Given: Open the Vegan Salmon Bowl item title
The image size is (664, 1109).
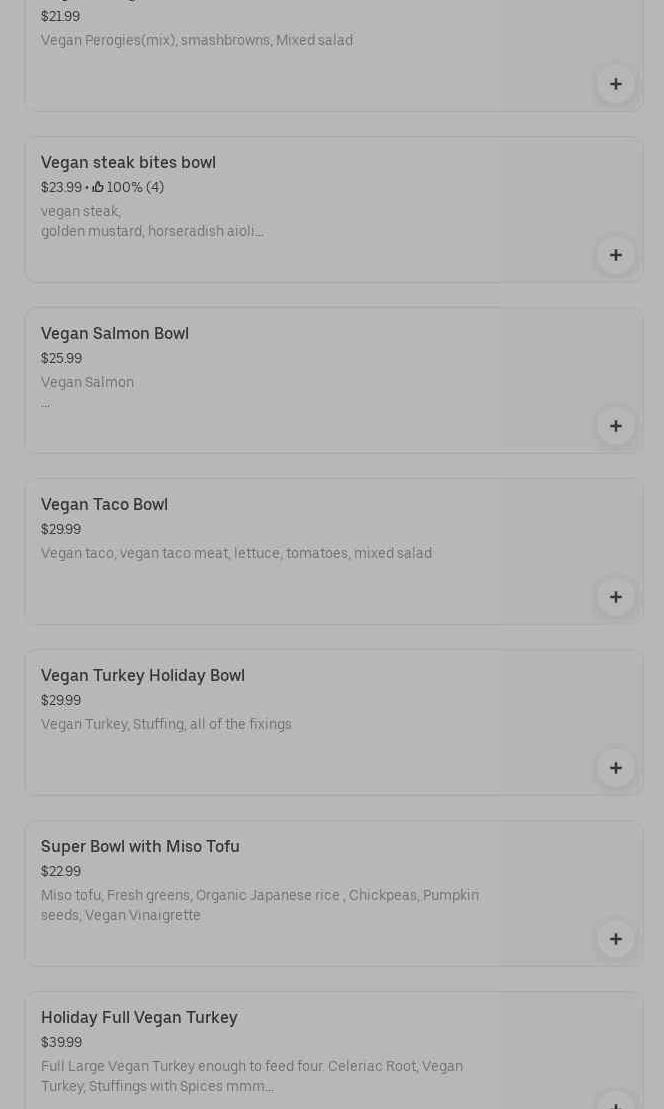Looking at the screenshot, I should coord(115,333).
